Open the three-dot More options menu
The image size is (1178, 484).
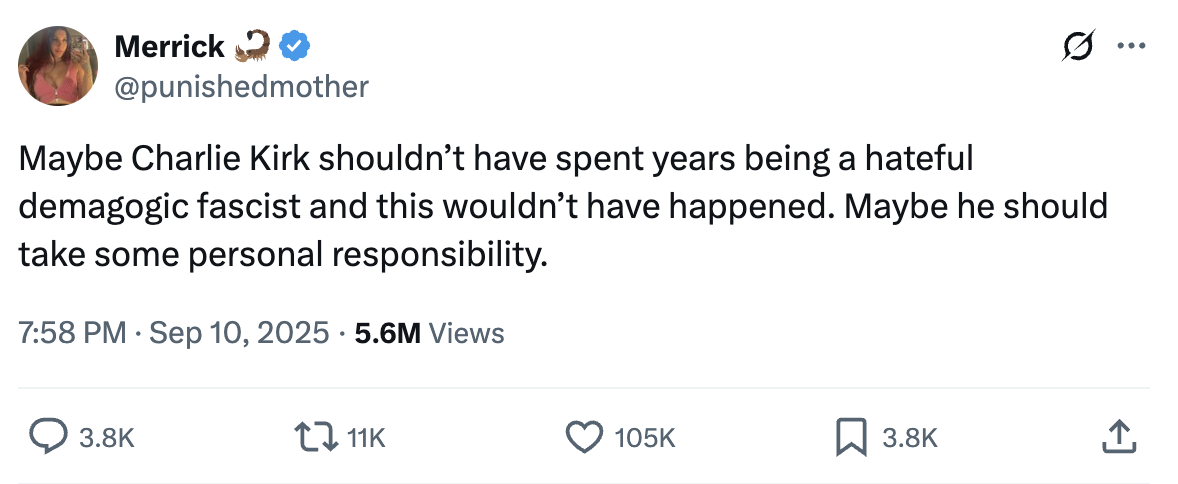[1130, 46]
